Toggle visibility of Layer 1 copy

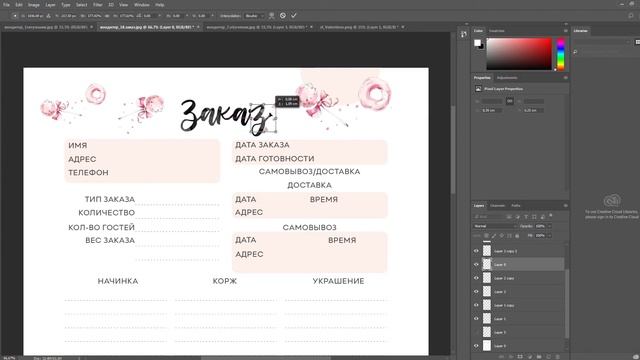476,305
